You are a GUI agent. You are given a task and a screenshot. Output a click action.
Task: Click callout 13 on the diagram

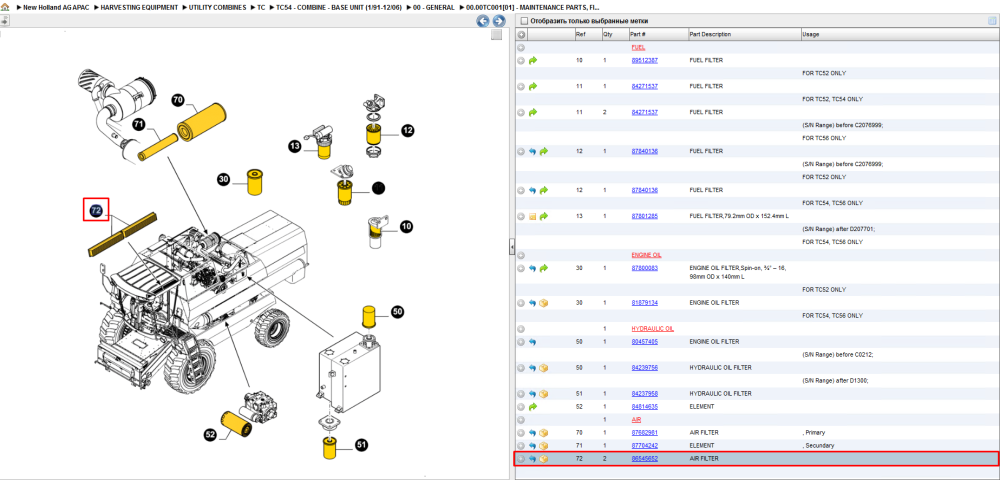point(294,147)
